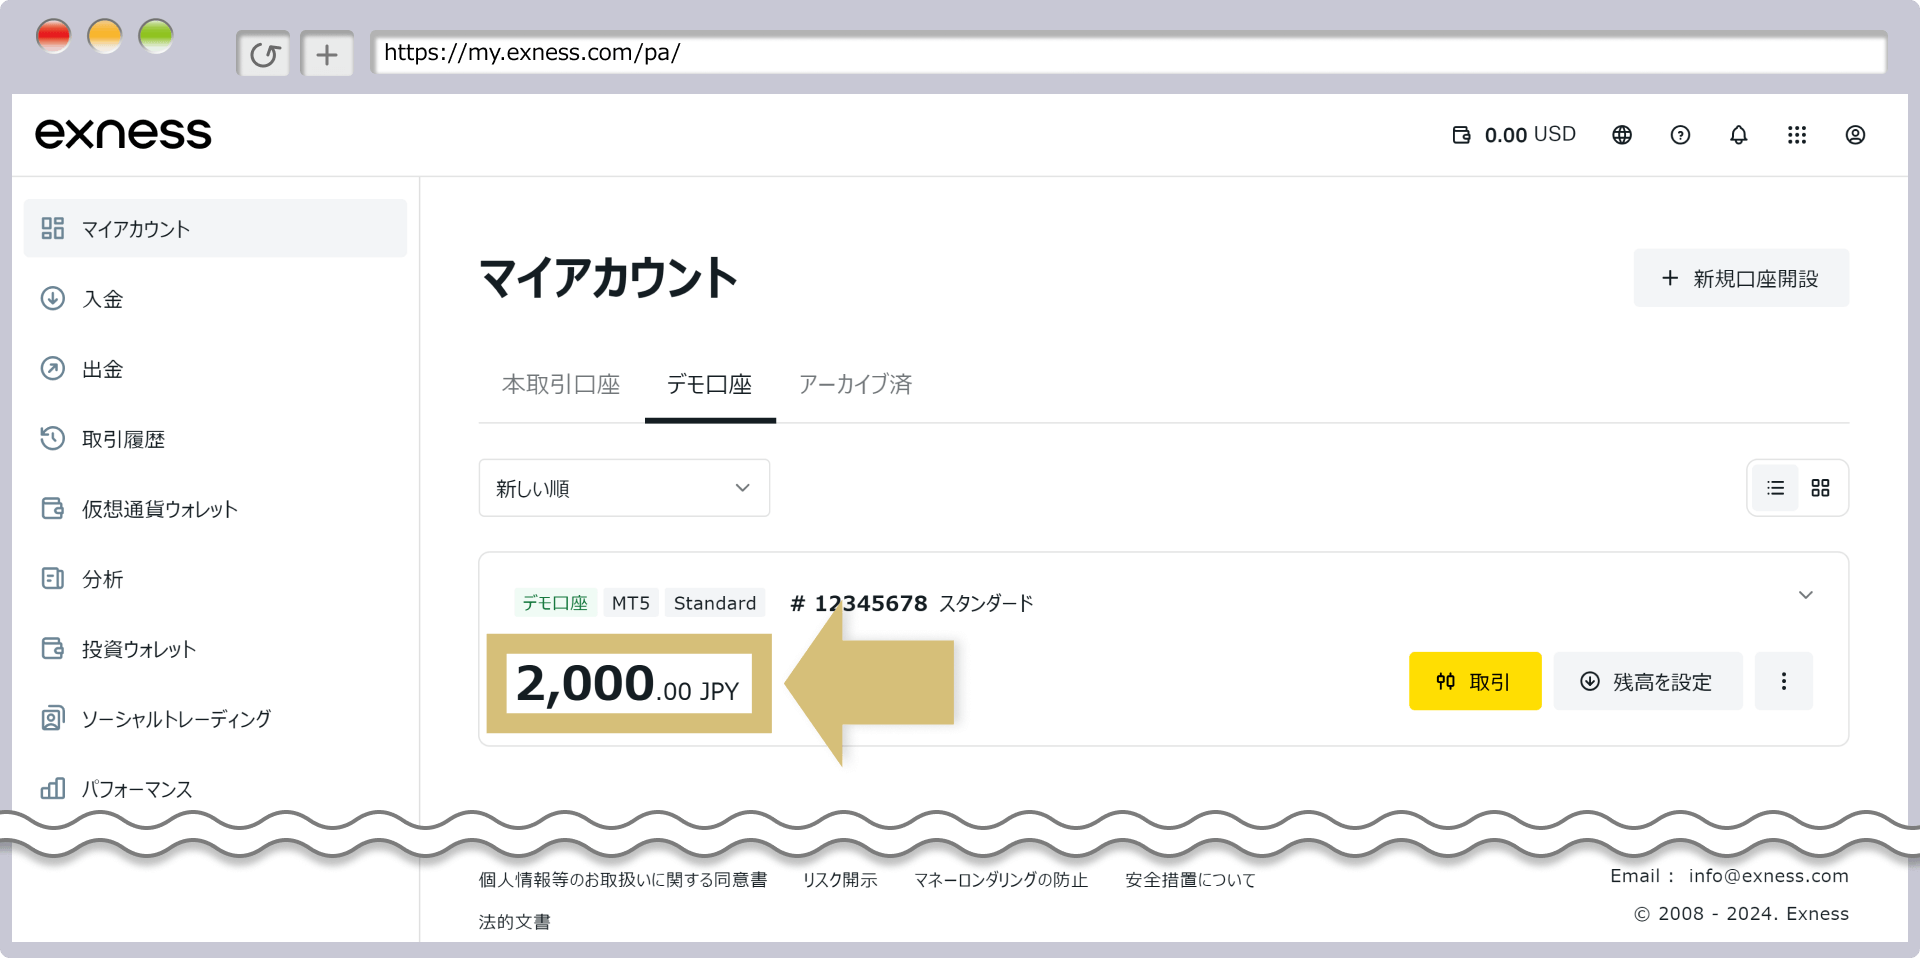Click the 新規口座開設 button
The image size is (1920, 958).
pos(1741,278)
